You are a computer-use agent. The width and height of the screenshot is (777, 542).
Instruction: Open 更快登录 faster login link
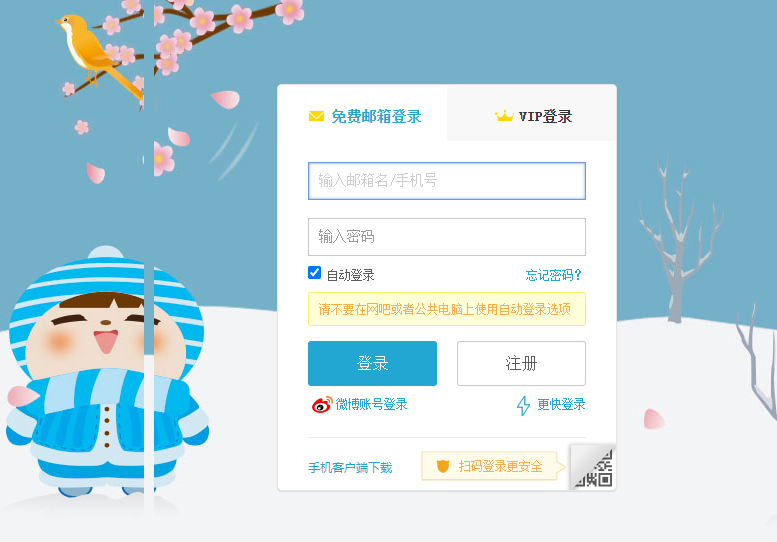click(x=561, y=405)
